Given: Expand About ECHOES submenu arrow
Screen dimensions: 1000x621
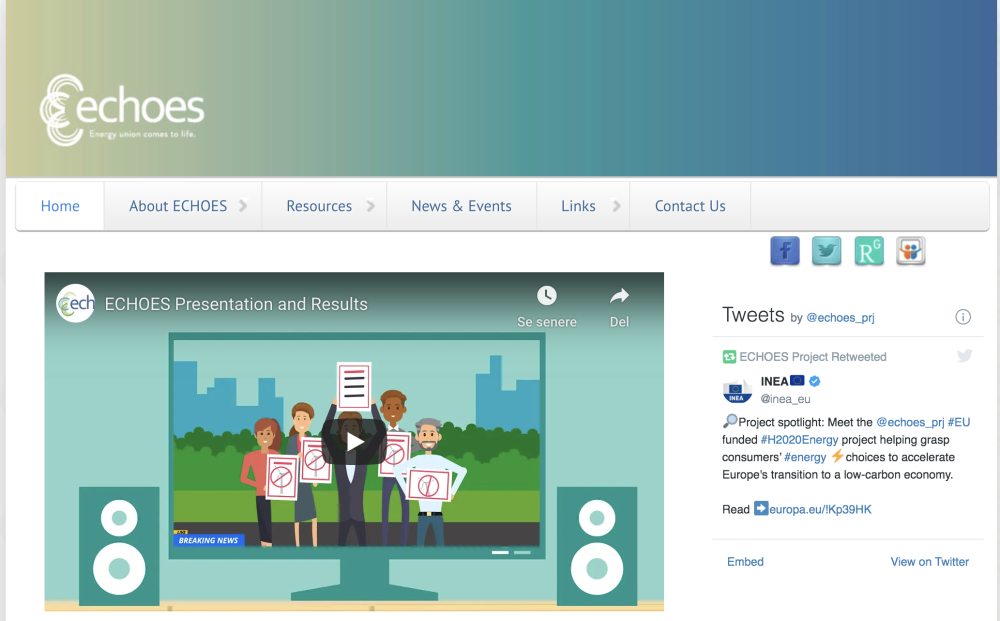Looking at the screenshot, I should tap(243, 206).
